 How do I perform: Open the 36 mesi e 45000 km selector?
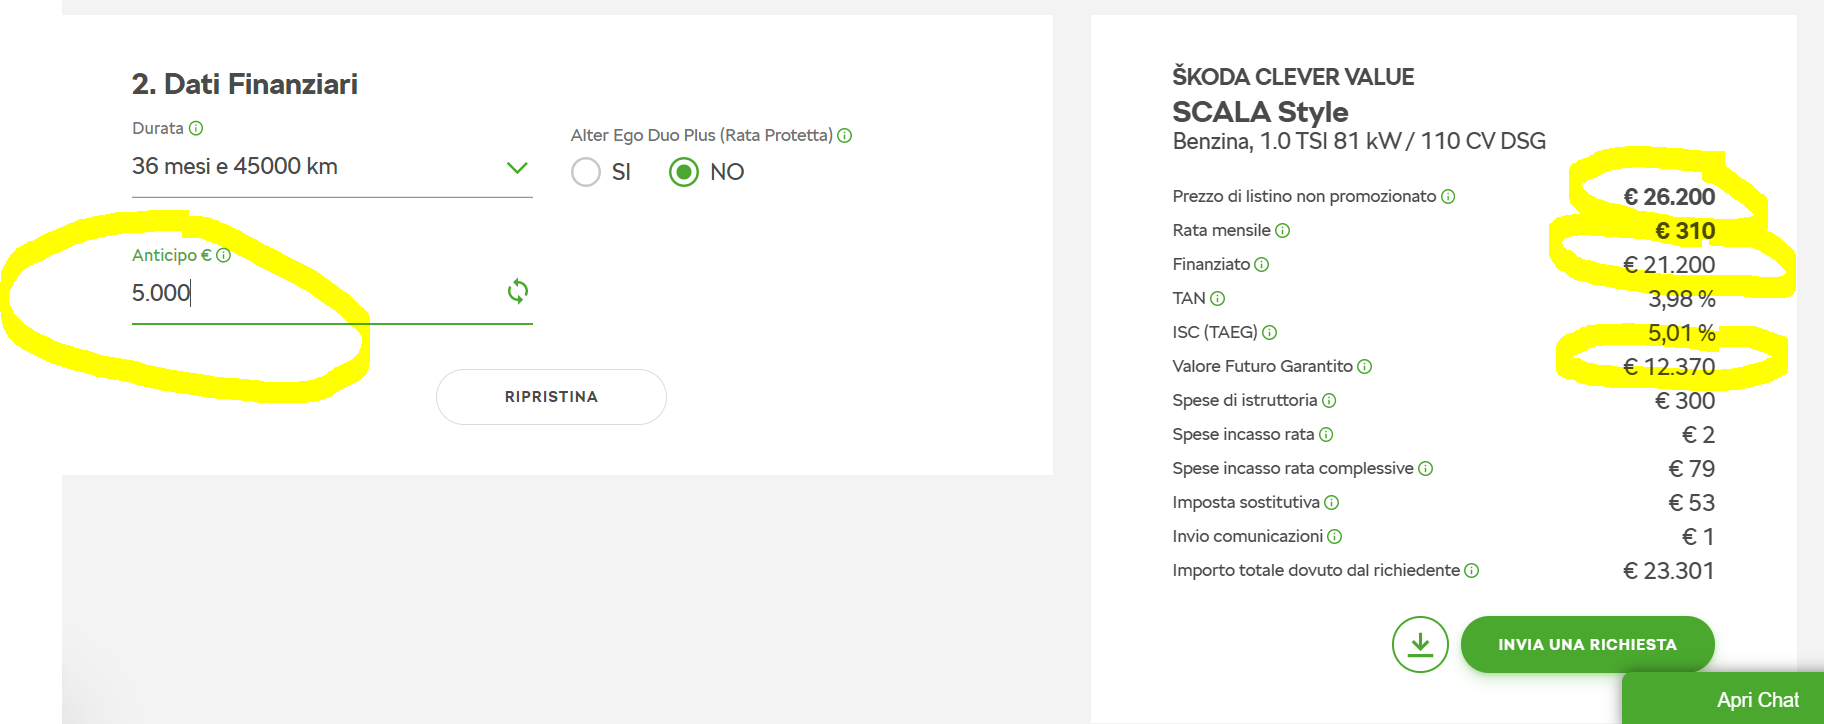(x=332, y=167)
